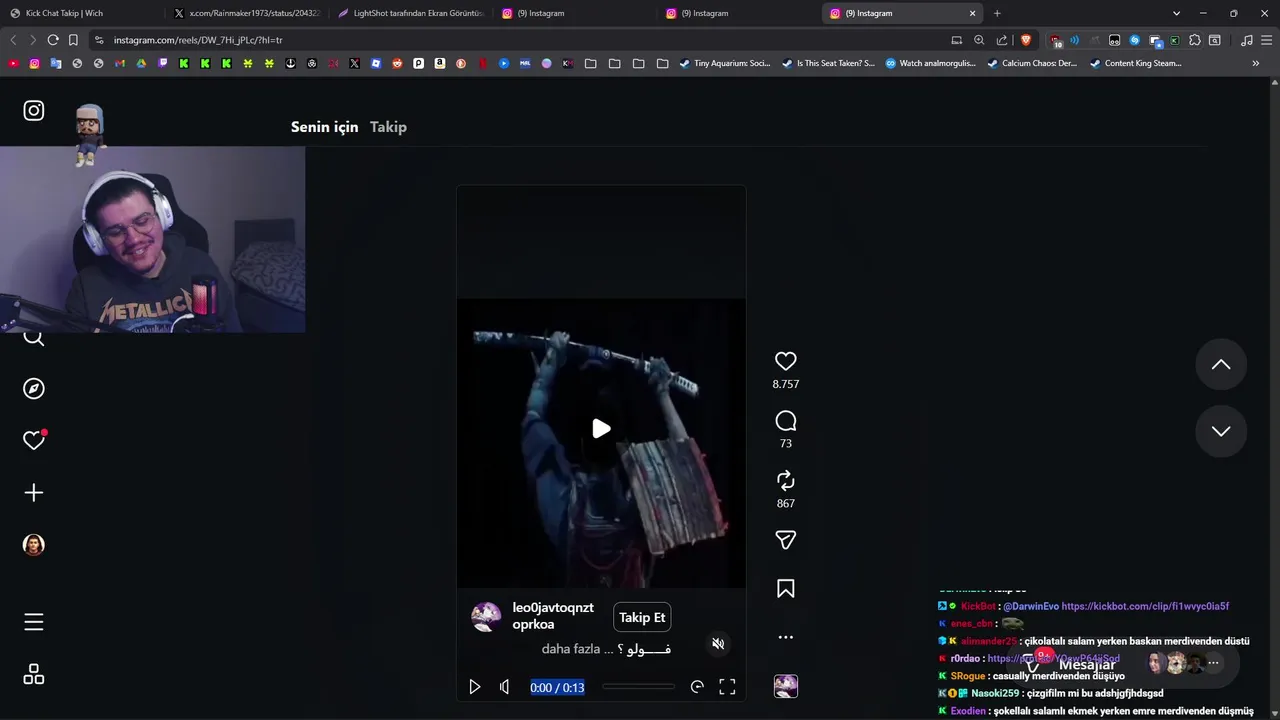The image size is (1280, 720).
Task: Switch to the LightShot browser tab
Action: 410,13
